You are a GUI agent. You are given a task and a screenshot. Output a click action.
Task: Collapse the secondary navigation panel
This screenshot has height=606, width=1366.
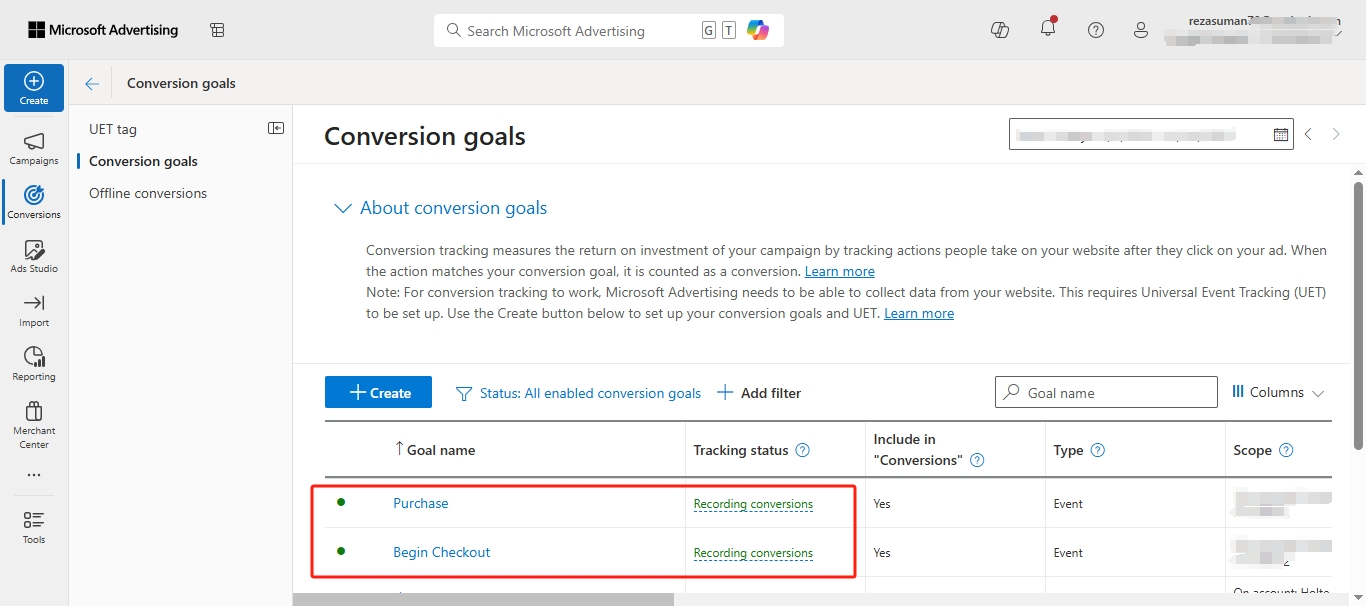tap(276, 128)
